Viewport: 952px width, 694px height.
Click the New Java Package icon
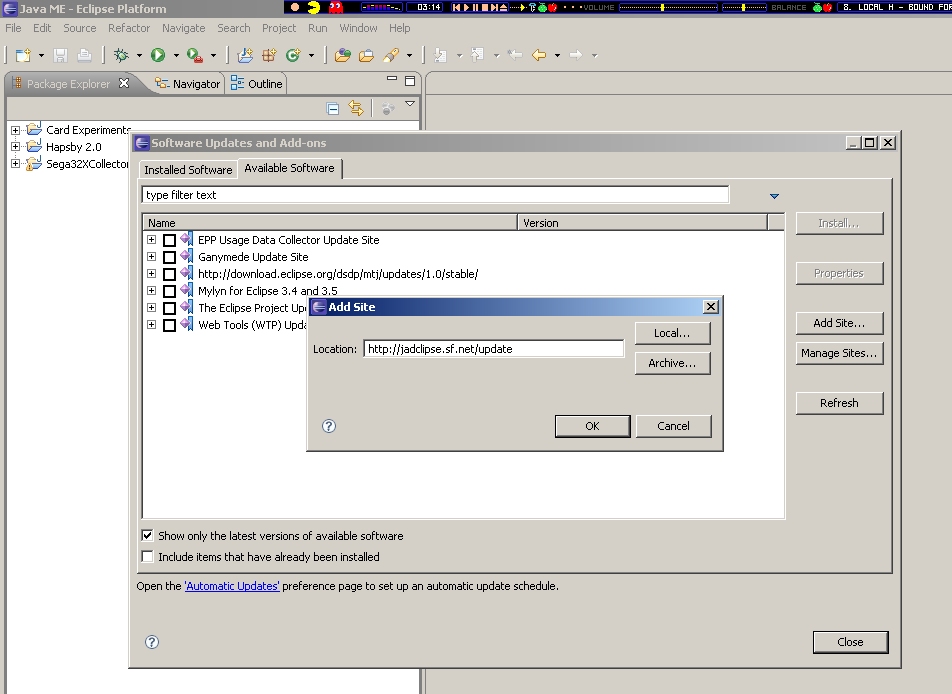coord(269,55)
